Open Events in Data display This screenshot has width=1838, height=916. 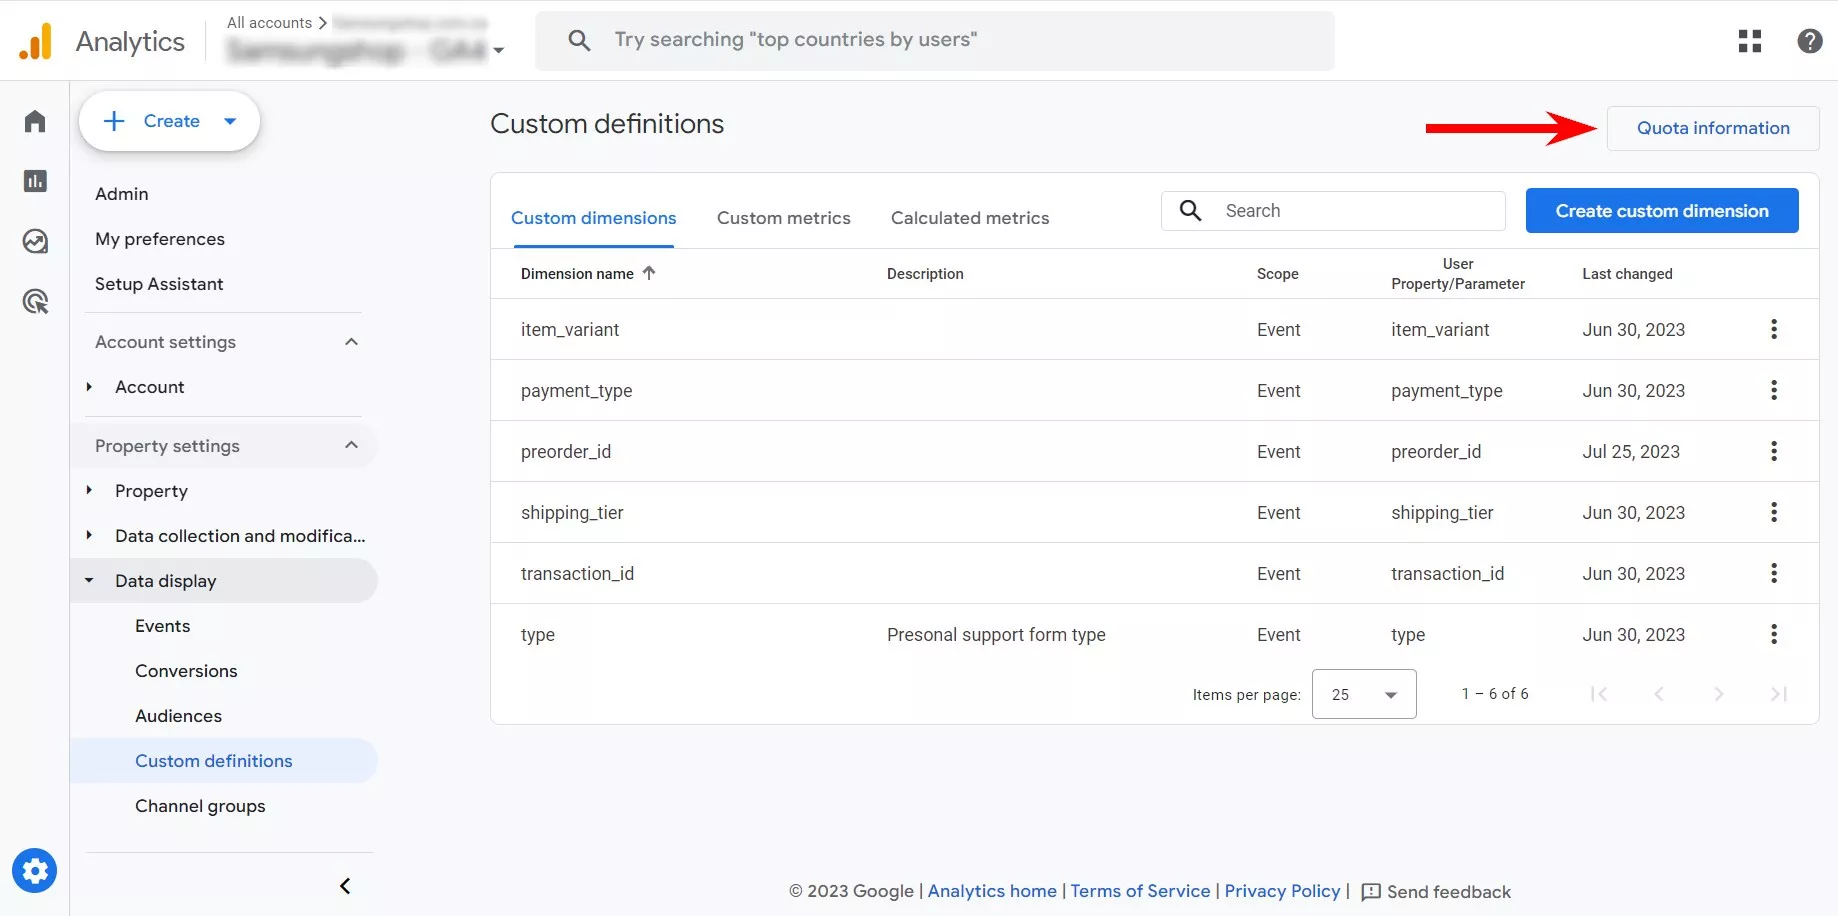click(x=162, y=626)
